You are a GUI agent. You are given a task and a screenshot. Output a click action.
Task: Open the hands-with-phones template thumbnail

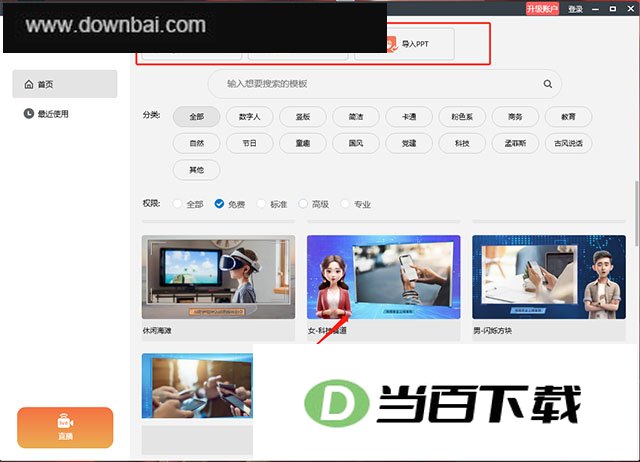pyautogui.click(x=197, y=386)
